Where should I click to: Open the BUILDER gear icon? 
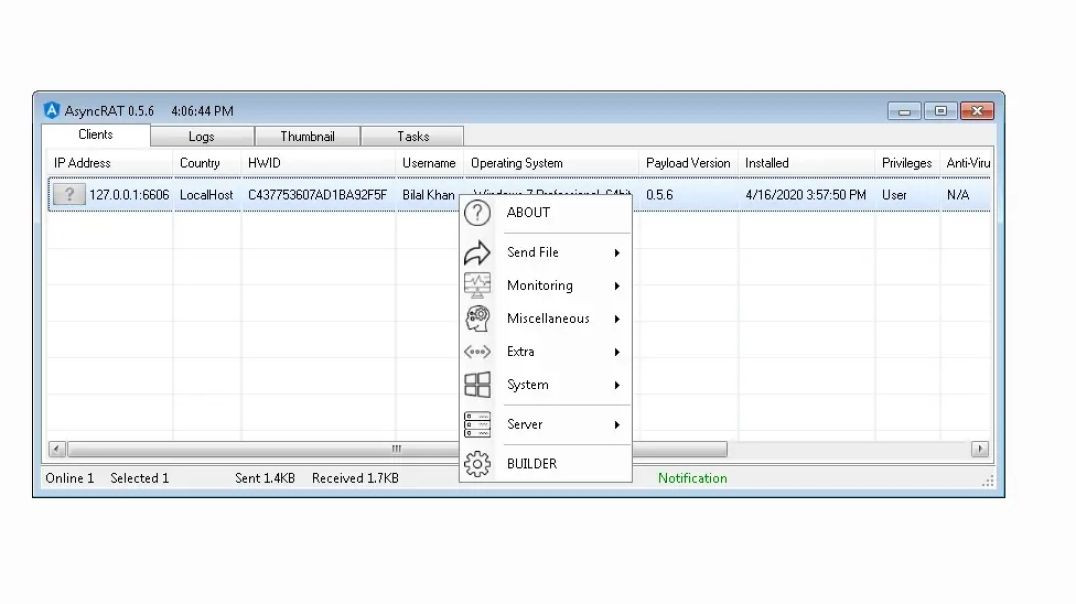[x=477, y=463]
